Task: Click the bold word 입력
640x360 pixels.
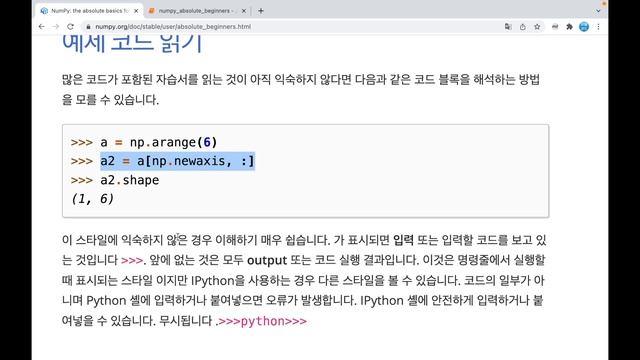Action: coord(403,240)
